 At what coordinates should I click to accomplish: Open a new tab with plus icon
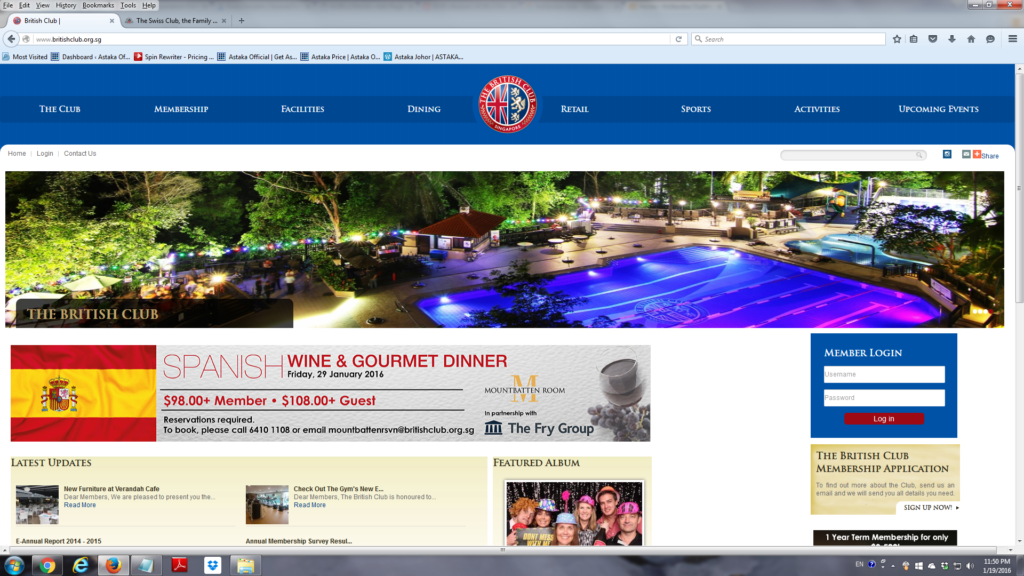point(241,21)
